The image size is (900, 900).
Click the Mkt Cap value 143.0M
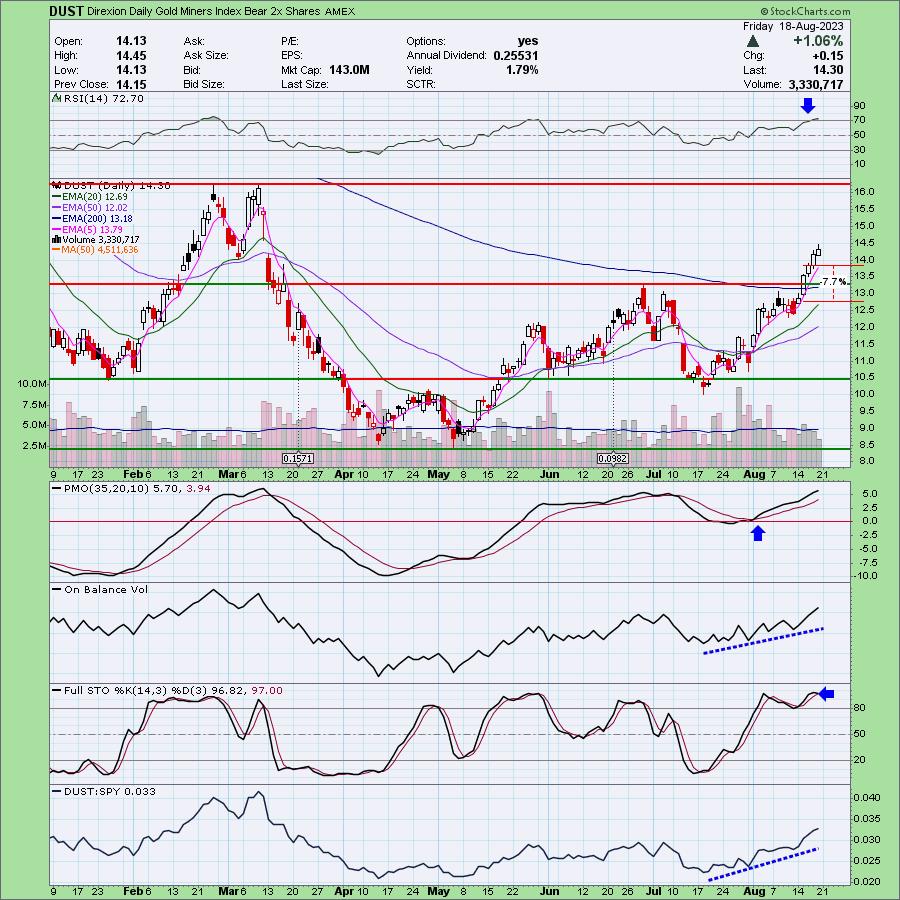tap(349, 69)
